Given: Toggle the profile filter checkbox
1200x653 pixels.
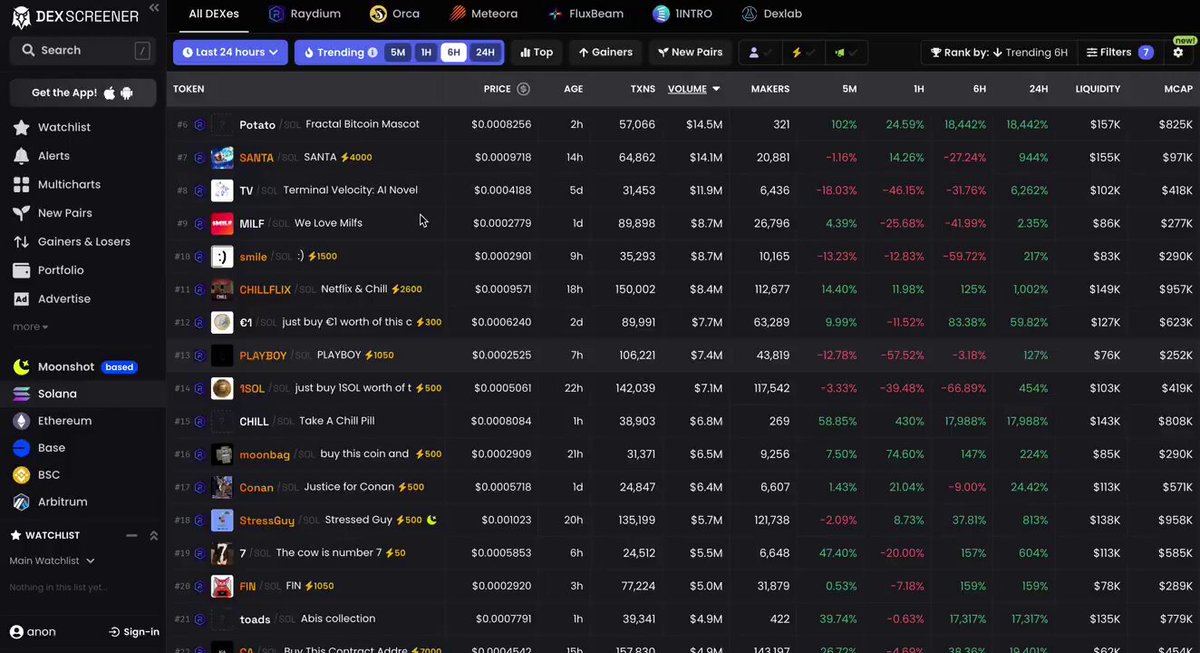Looking at the screenshot, I should [760, 52].
